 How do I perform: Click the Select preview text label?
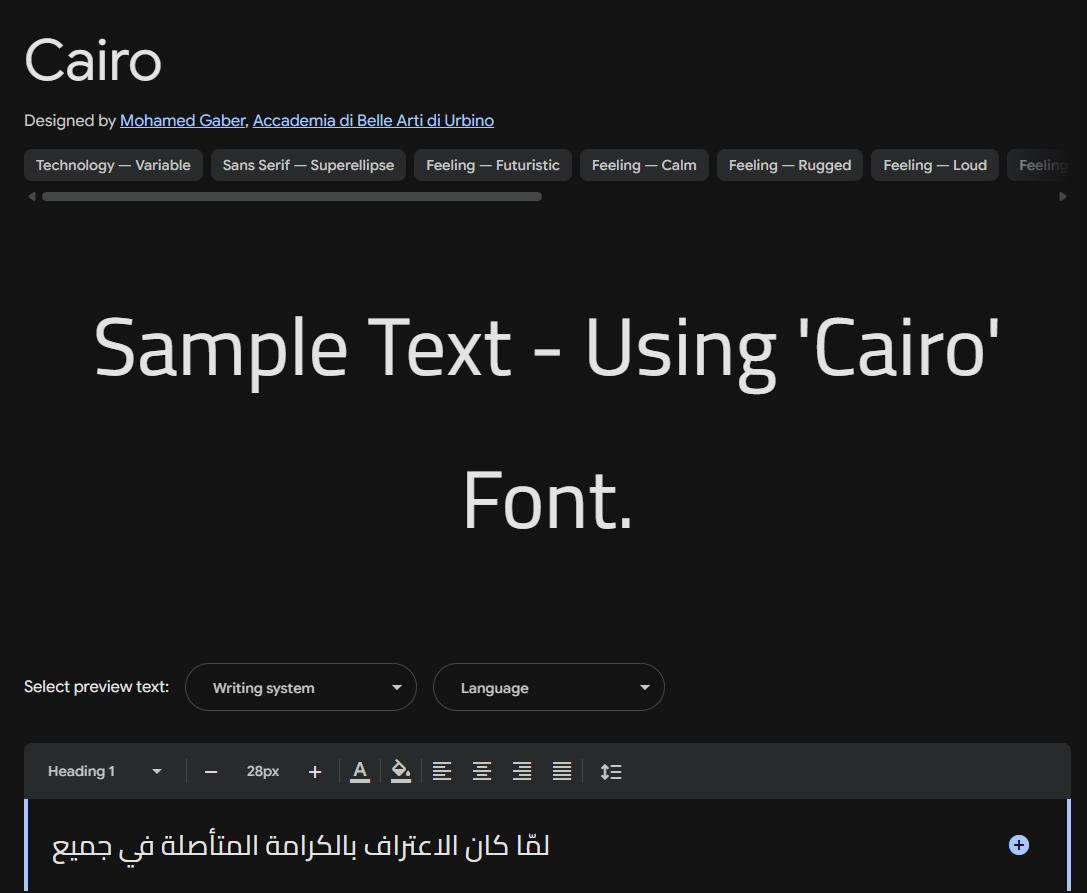pos(96,686)
